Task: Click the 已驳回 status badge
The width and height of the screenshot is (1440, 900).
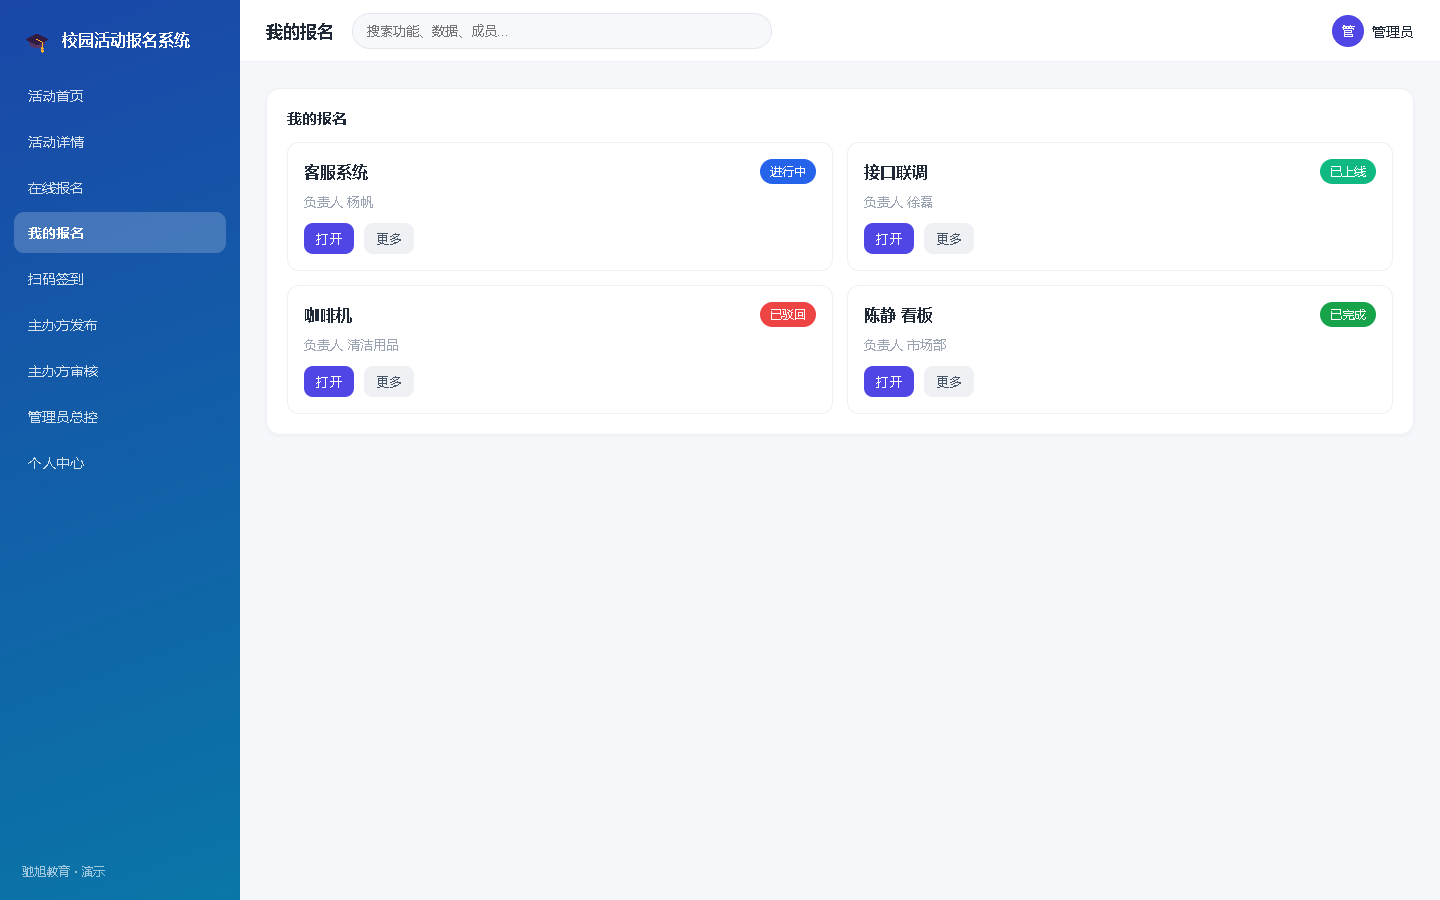Action: click(x=788, y=315)
